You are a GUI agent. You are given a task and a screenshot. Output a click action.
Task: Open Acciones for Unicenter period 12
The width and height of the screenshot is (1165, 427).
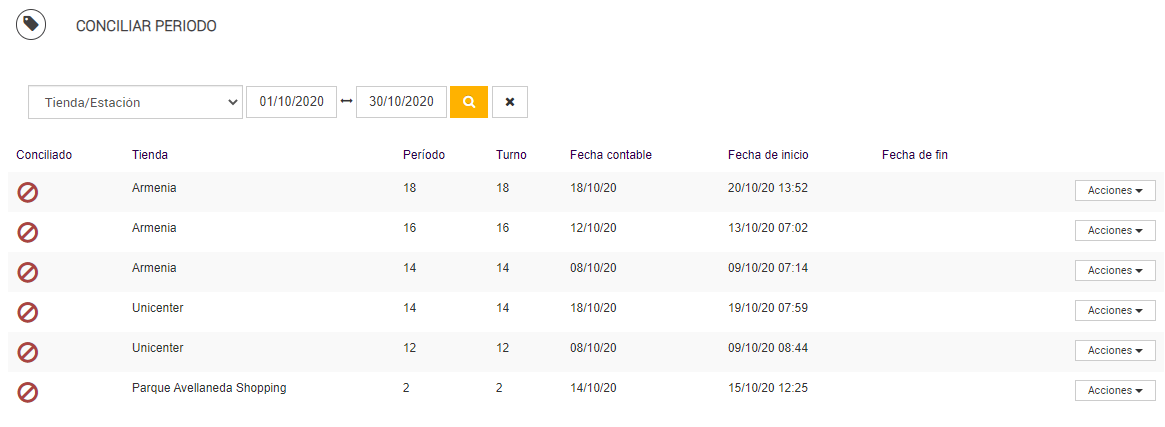[1115, 350]
